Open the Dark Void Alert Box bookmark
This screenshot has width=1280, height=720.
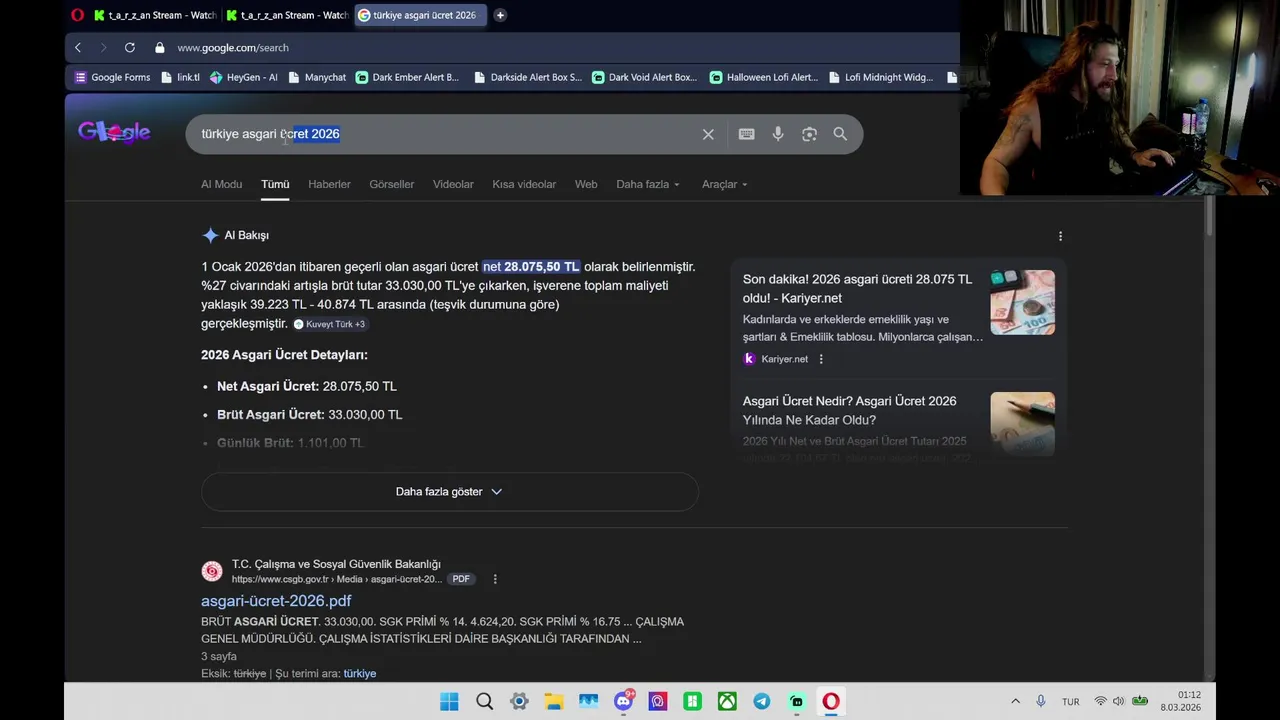point(644,77)
